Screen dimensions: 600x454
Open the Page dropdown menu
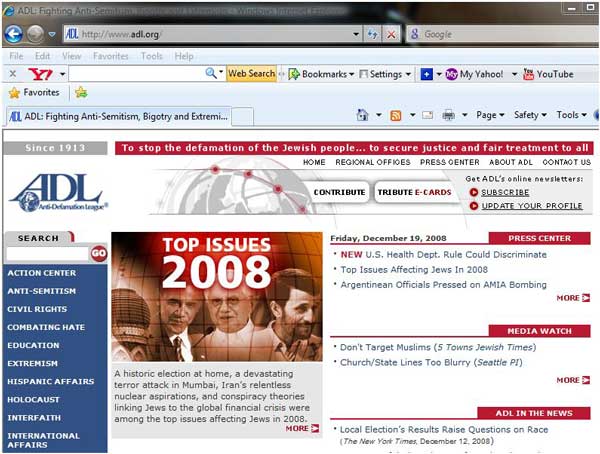[490, 115]
